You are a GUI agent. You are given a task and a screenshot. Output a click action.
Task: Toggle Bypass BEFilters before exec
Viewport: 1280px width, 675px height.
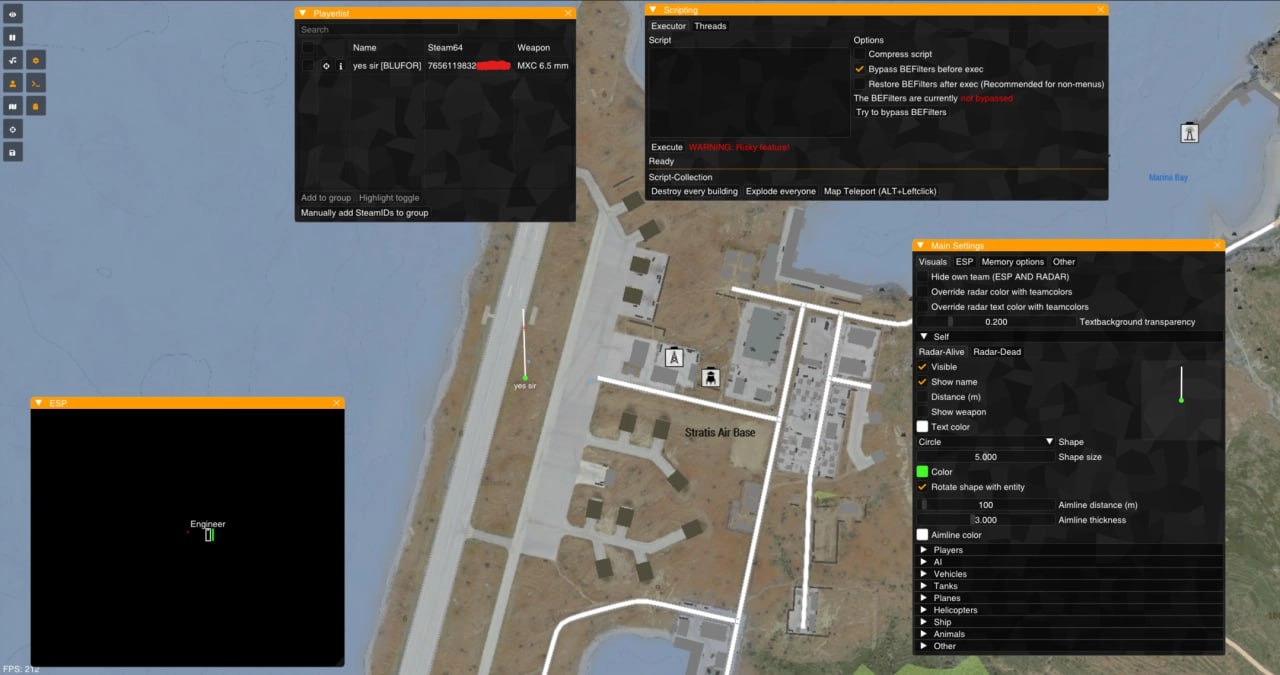pyautogui.click(x=860, y=69)
